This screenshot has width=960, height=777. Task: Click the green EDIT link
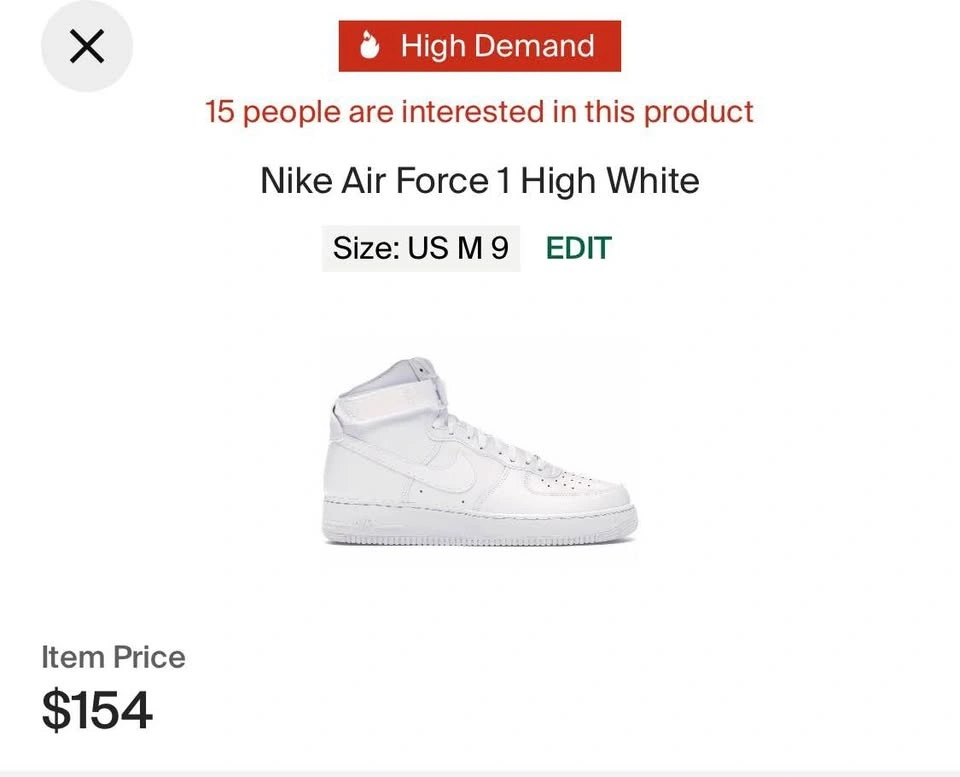(x=578, y=248)
